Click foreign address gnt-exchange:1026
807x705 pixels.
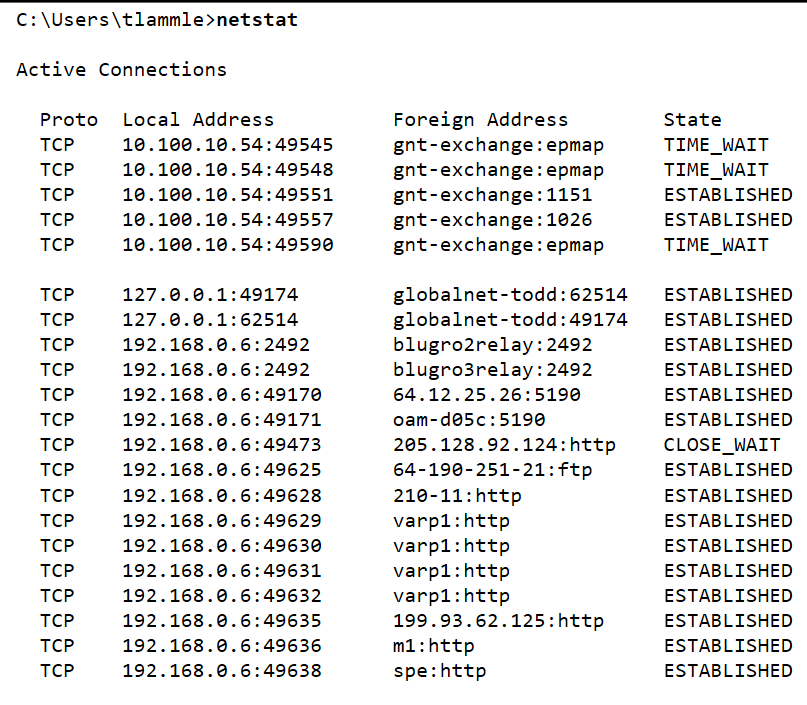(x=492, y=220)
